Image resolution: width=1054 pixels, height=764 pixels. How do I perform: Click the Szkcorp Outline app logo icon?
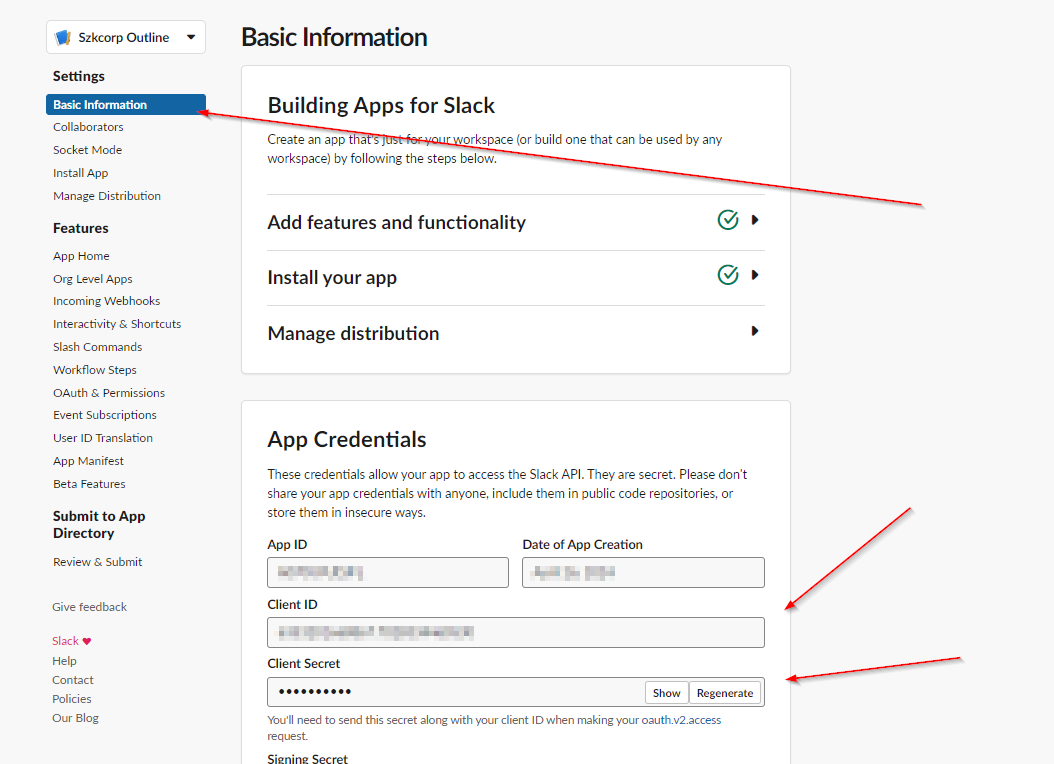point(63,38)
